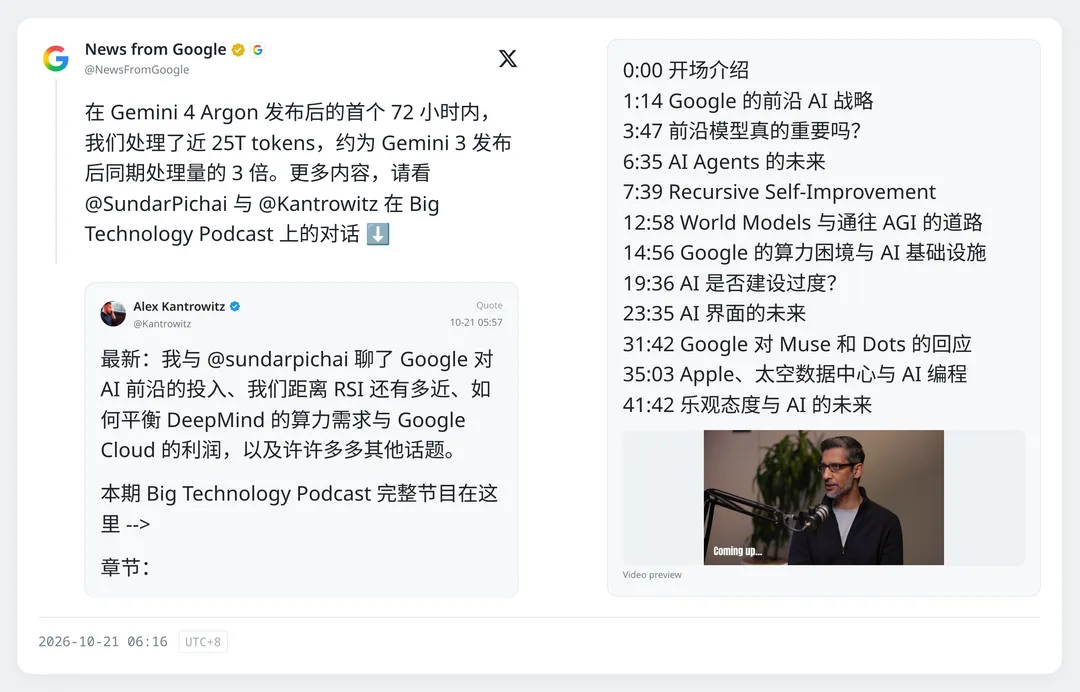Image resolution: width=1080 pixels, height=692 pixels.
Task: Click Alex Kantrowitz's profile photo
Action: pyautogui.click(x=113, y=313)
